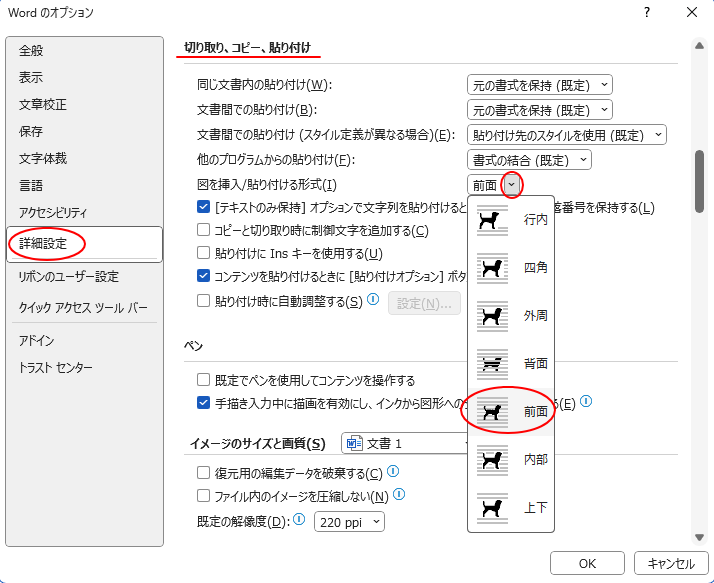Click scrollbar down arrow

click(699, 538)
